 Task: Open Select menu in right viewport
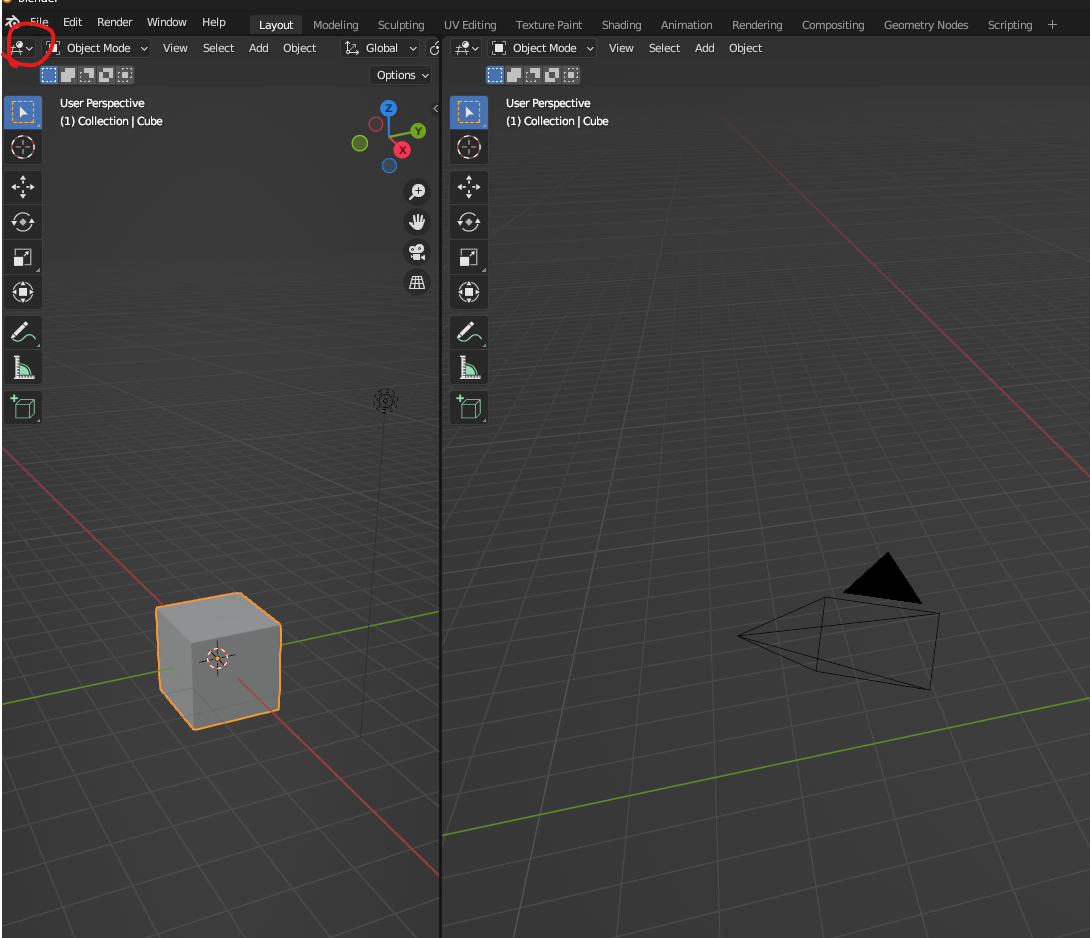664,48
